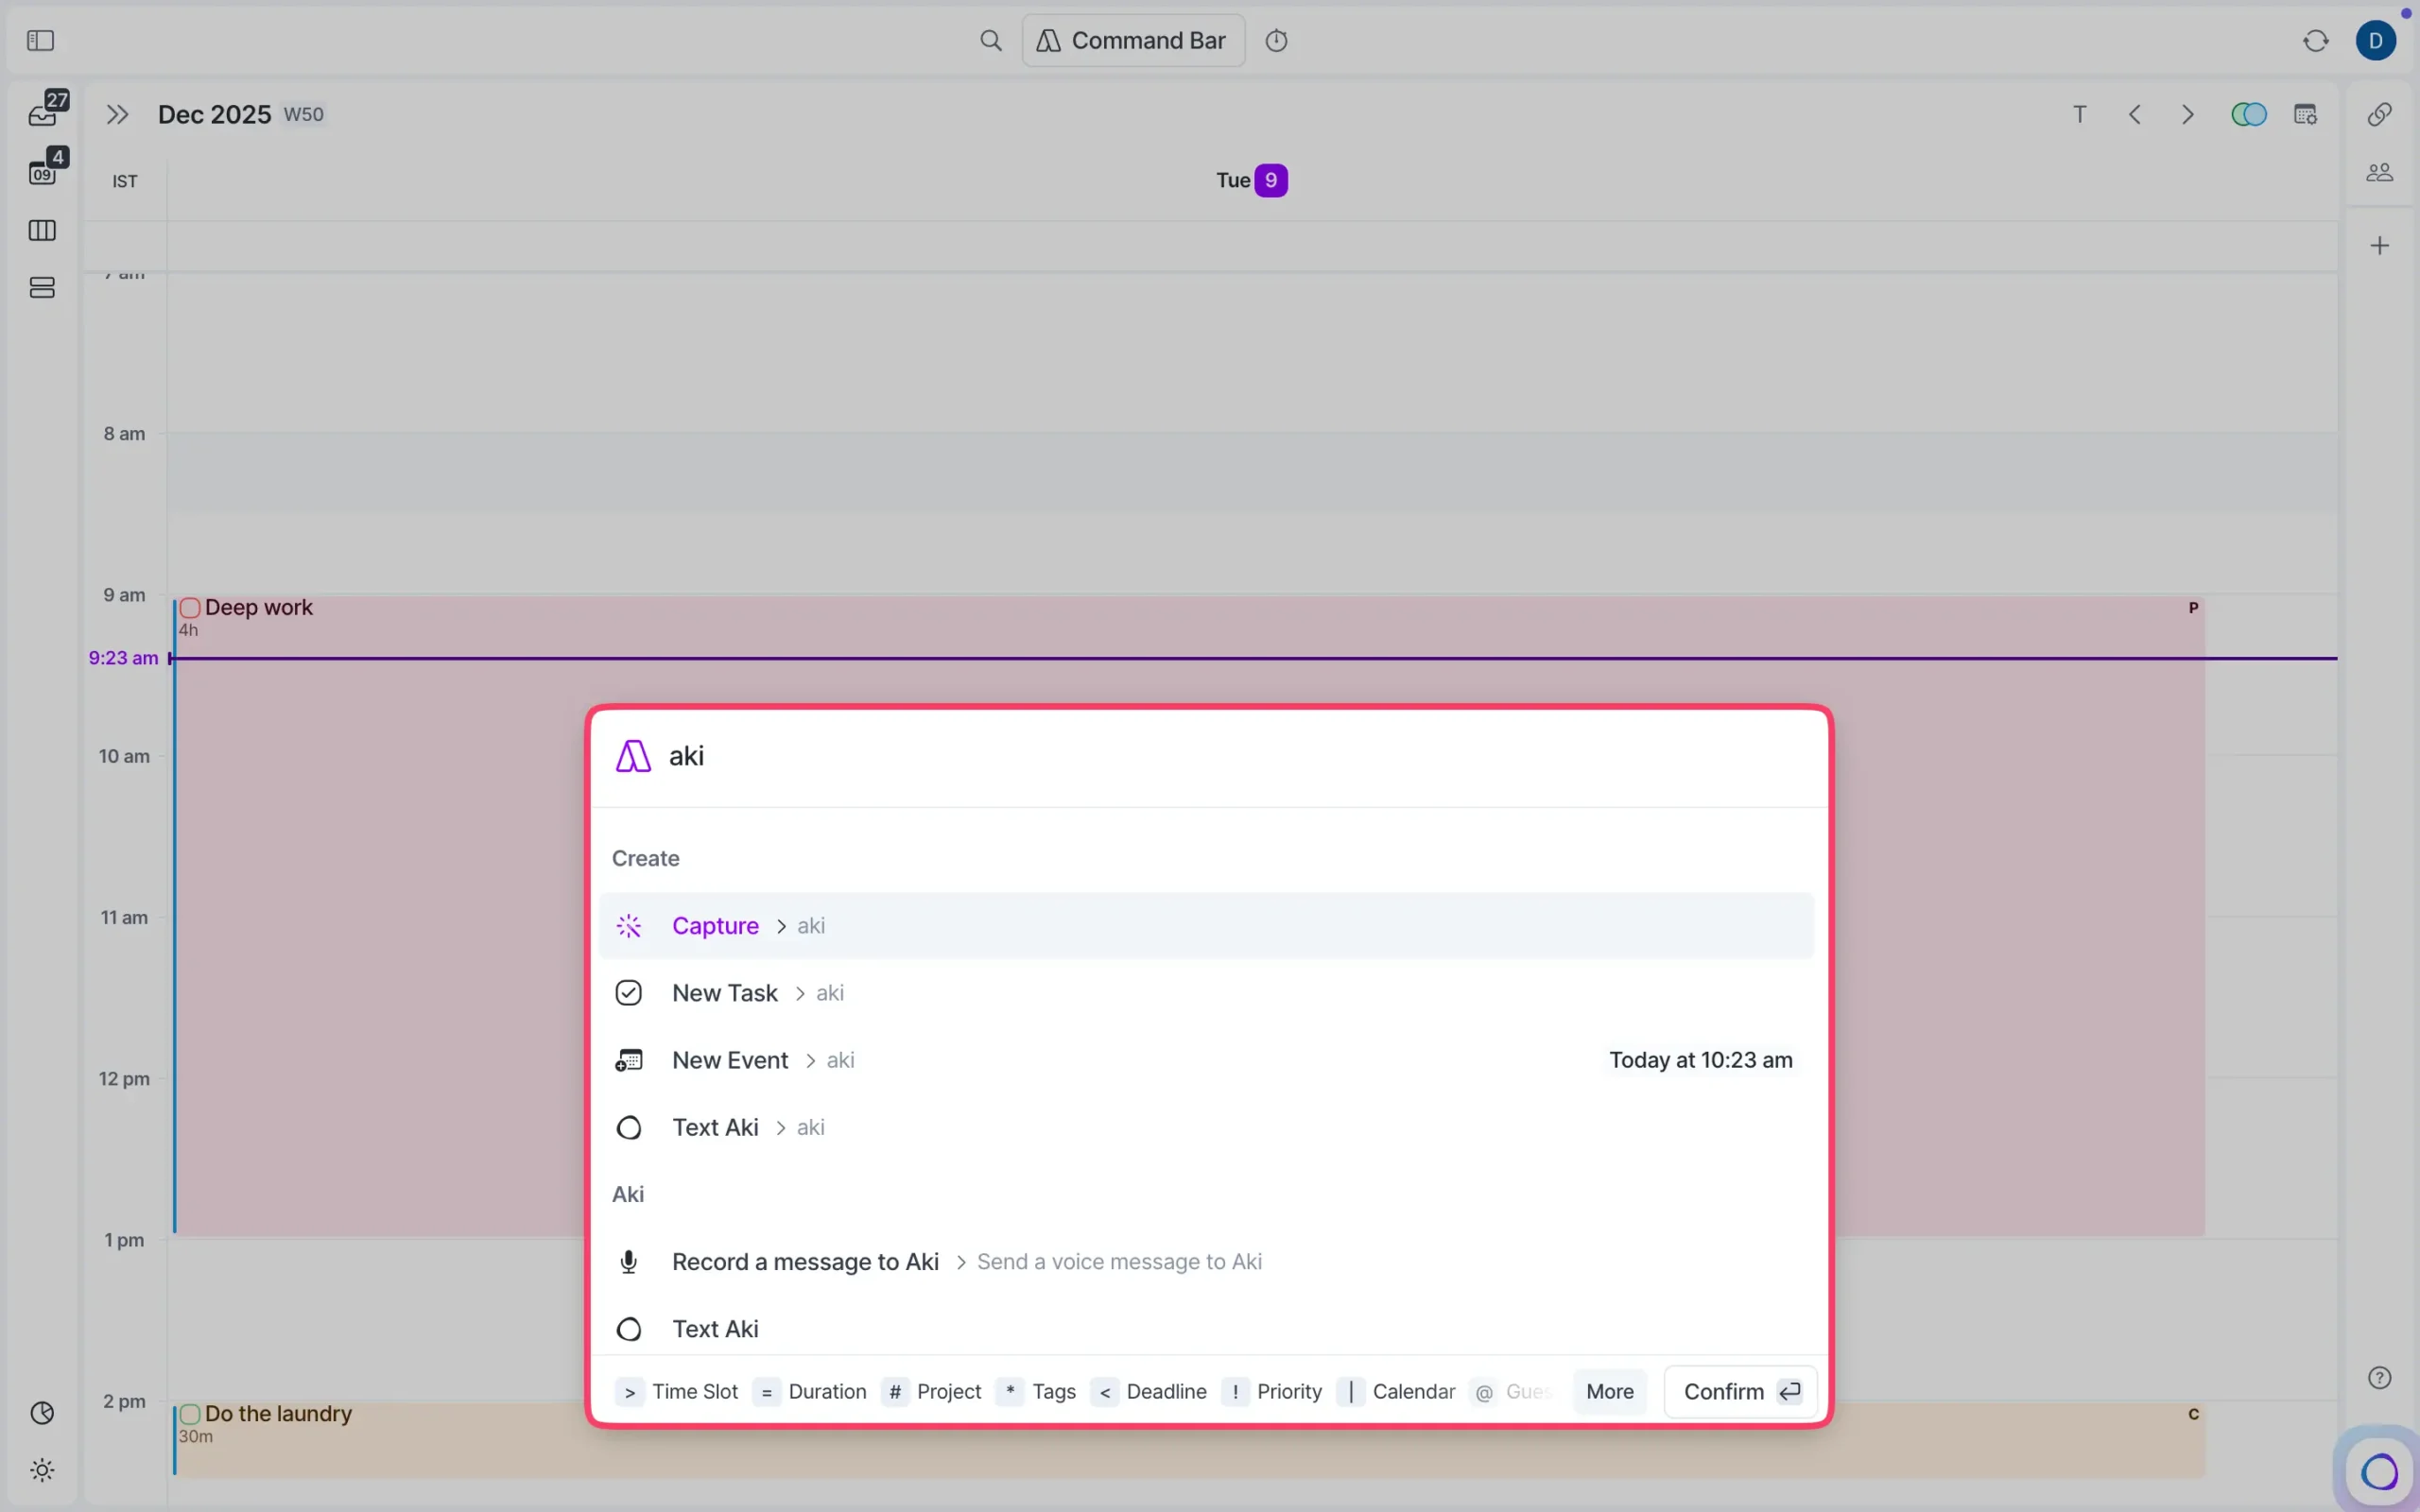Select New Event in the command menu
Image resolution: width=2420 pixels, height=1512 pixels.
pyautogui.click(x=731, y=1059)
